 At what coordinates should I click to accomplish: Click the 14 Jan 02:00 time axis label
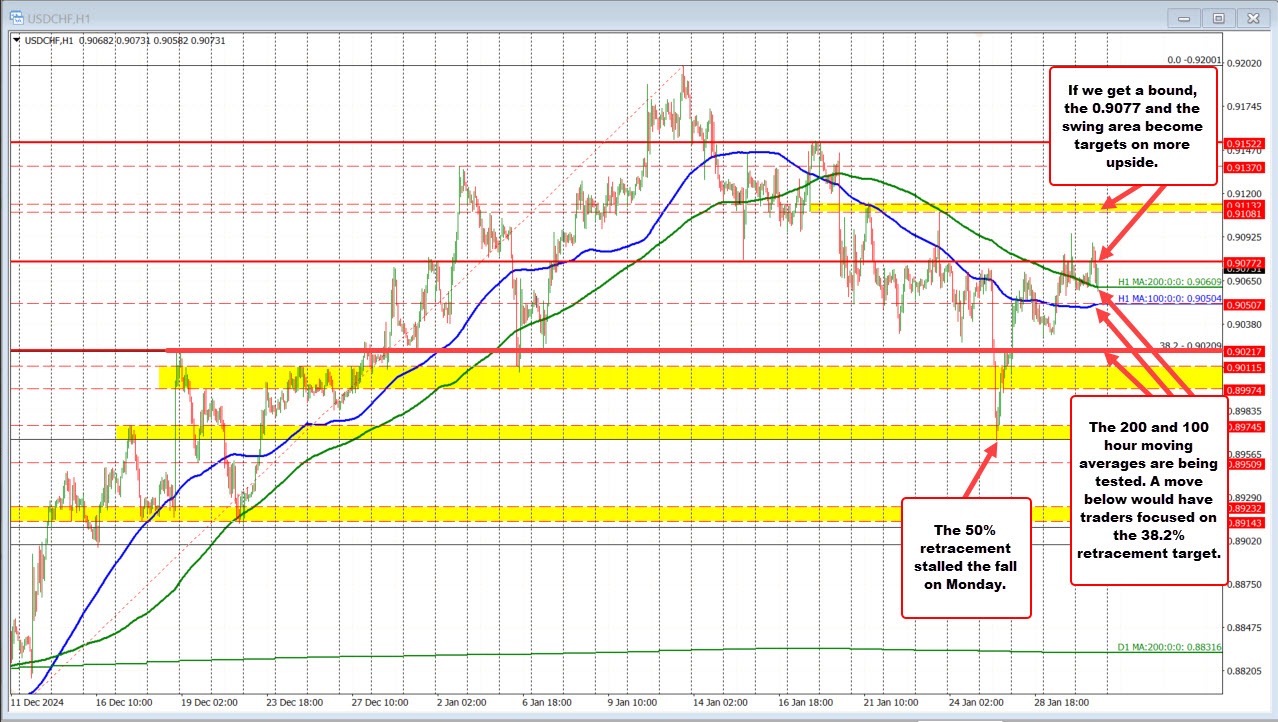(x=718, y=702)
